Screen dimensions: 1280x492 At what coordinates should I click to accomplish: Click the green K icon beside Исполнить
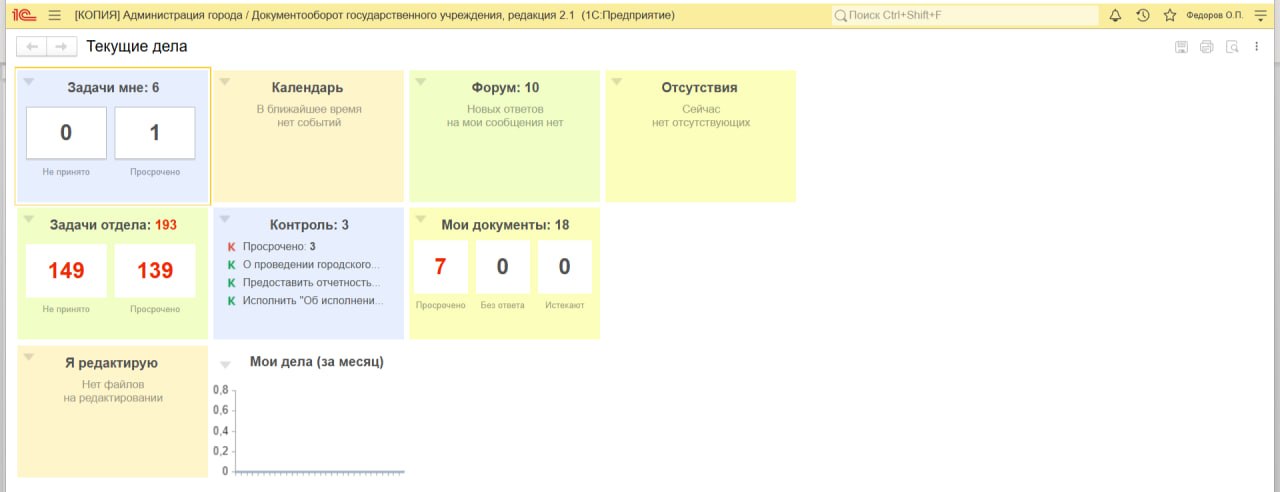231,301
